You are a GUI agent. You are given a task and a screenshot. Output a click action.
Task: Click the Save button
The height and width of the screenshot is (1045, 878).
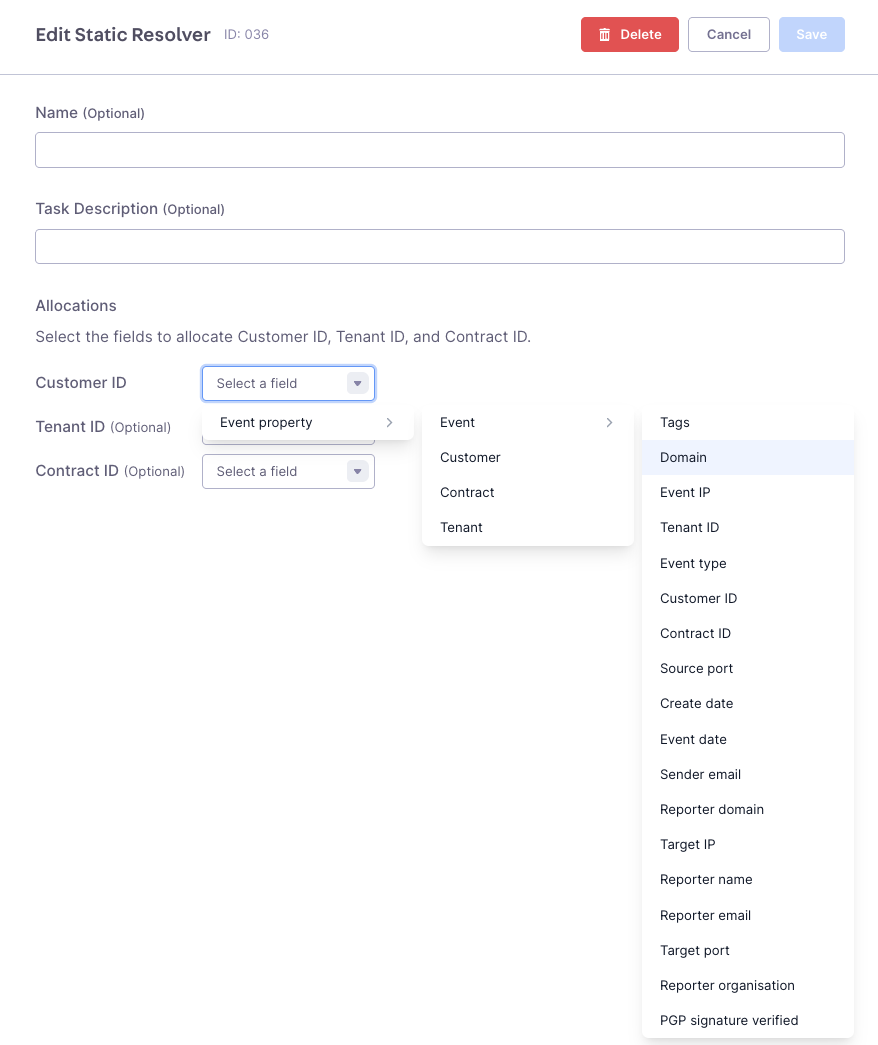click(x=811, y=34)
